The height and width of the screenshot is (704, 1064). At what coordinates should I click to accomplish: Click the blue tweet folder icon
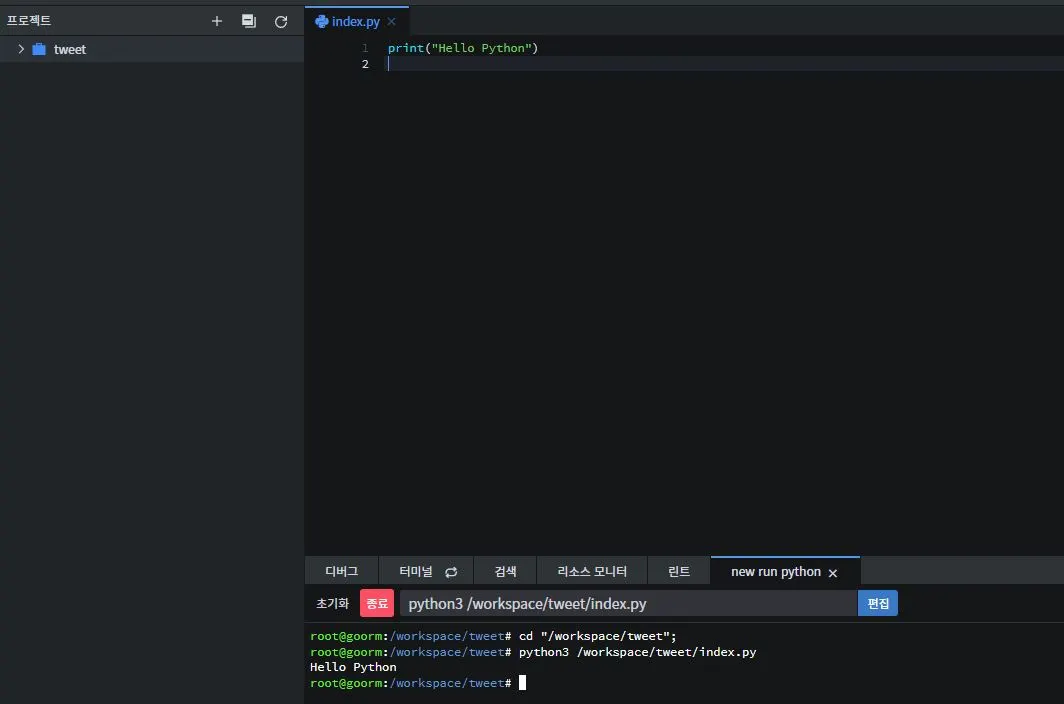pyautogui.click(x=39, y=49)
